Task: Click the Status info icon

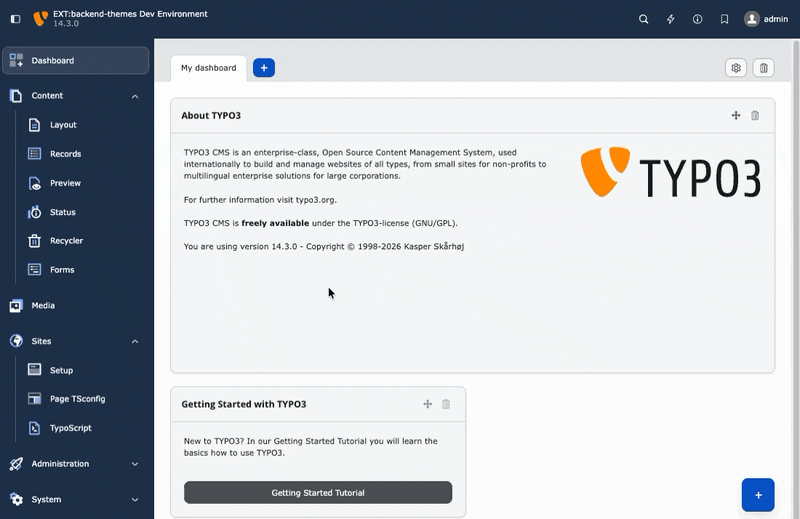Action: coord(34,212)
